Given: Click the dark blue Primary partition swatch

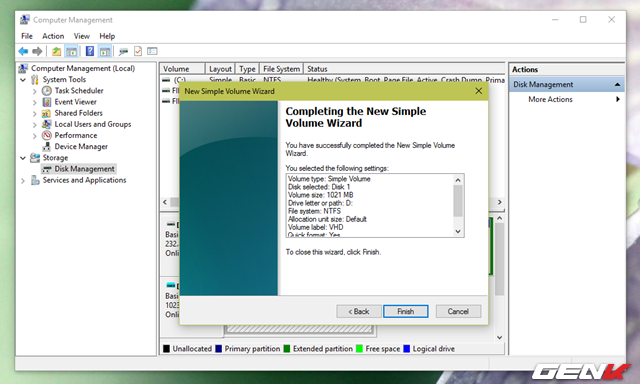Looking at the screenshot, I should click(218, 348).
